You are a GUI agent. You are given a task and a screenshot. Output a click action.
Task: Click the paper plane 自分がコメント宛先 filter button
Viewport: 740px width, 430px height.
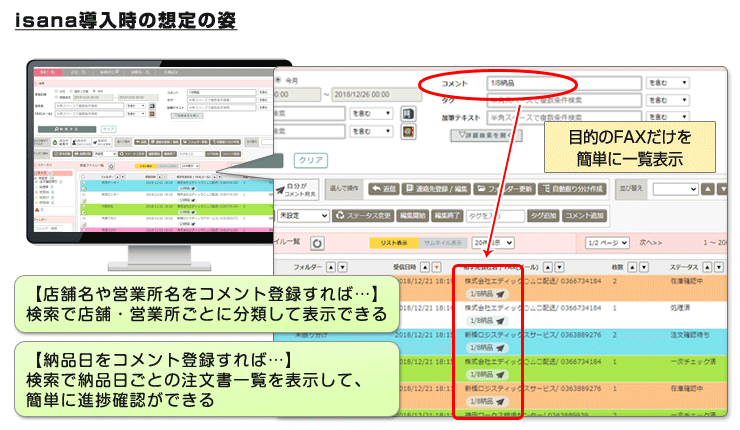297,189
